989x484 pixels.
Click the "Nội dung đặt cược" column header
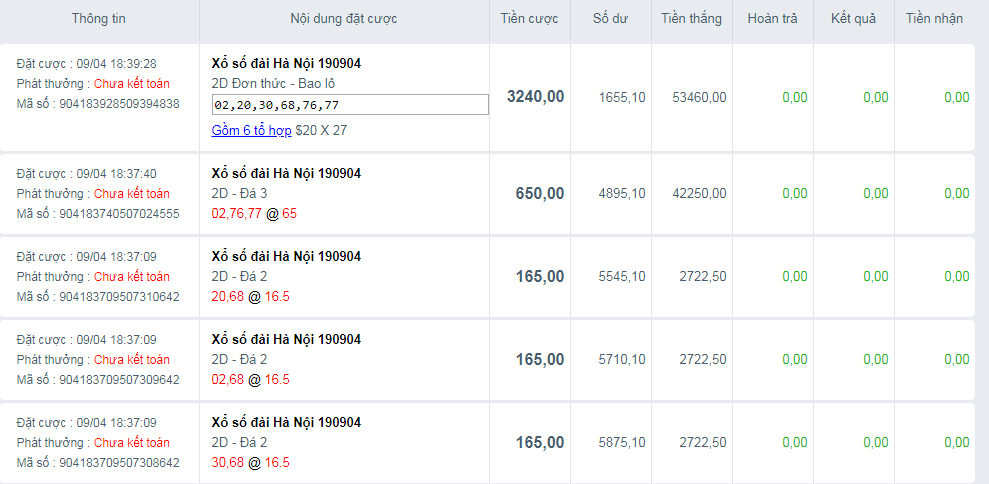pyautogui.click(x=344, y=19)
